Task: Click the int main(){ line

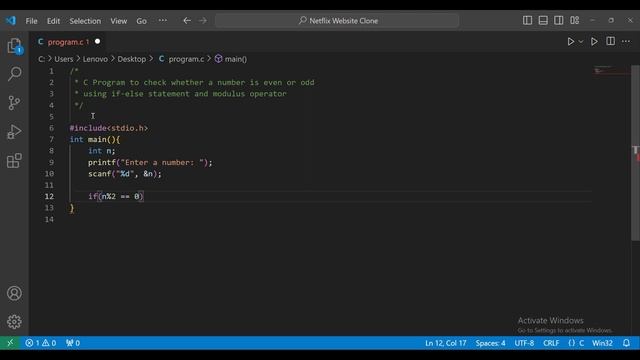Action: [95, 139]
